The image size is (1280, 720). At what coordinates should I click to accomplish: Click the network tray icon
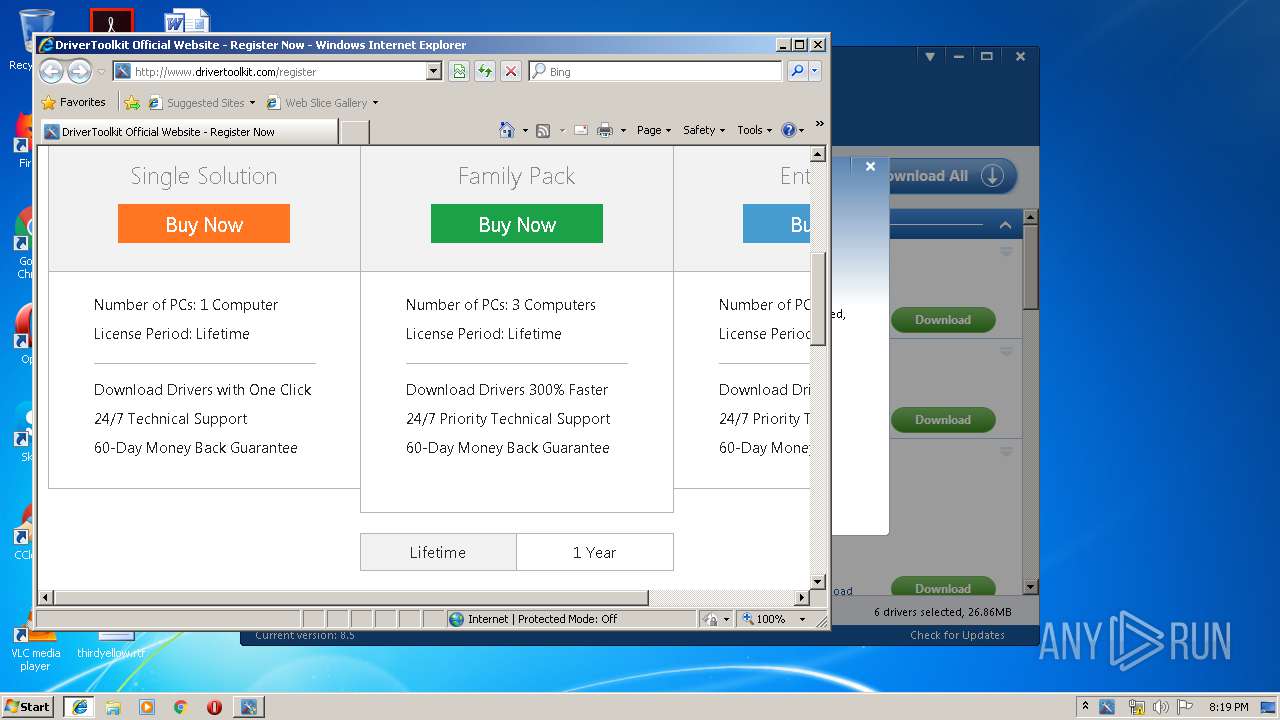1136,707
